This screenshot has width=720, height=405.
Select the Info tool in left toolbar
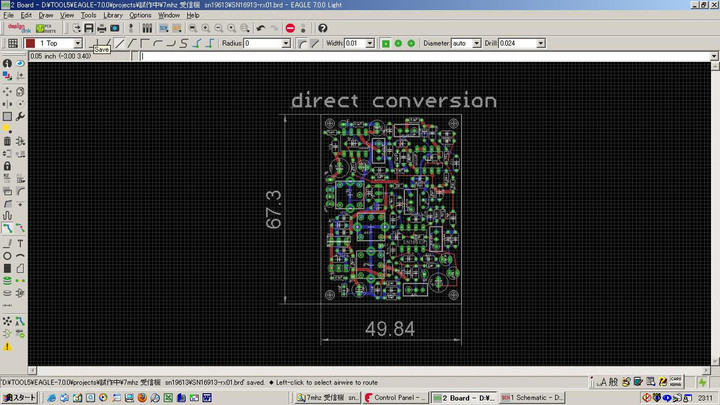tap(7, 63)
